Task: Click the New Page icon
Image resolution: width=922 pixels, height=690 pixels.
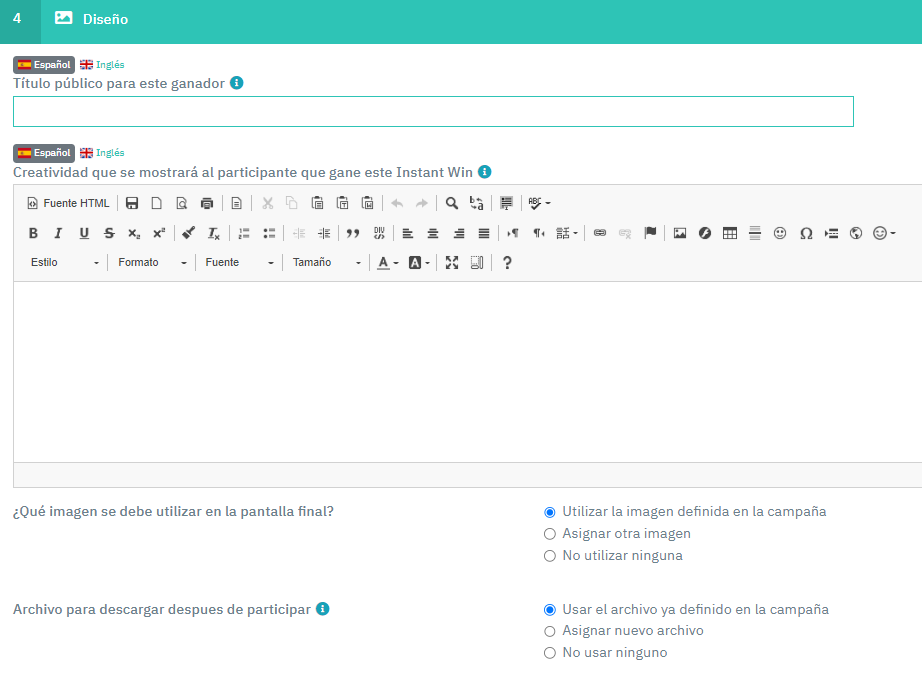Action: point(156,204)
